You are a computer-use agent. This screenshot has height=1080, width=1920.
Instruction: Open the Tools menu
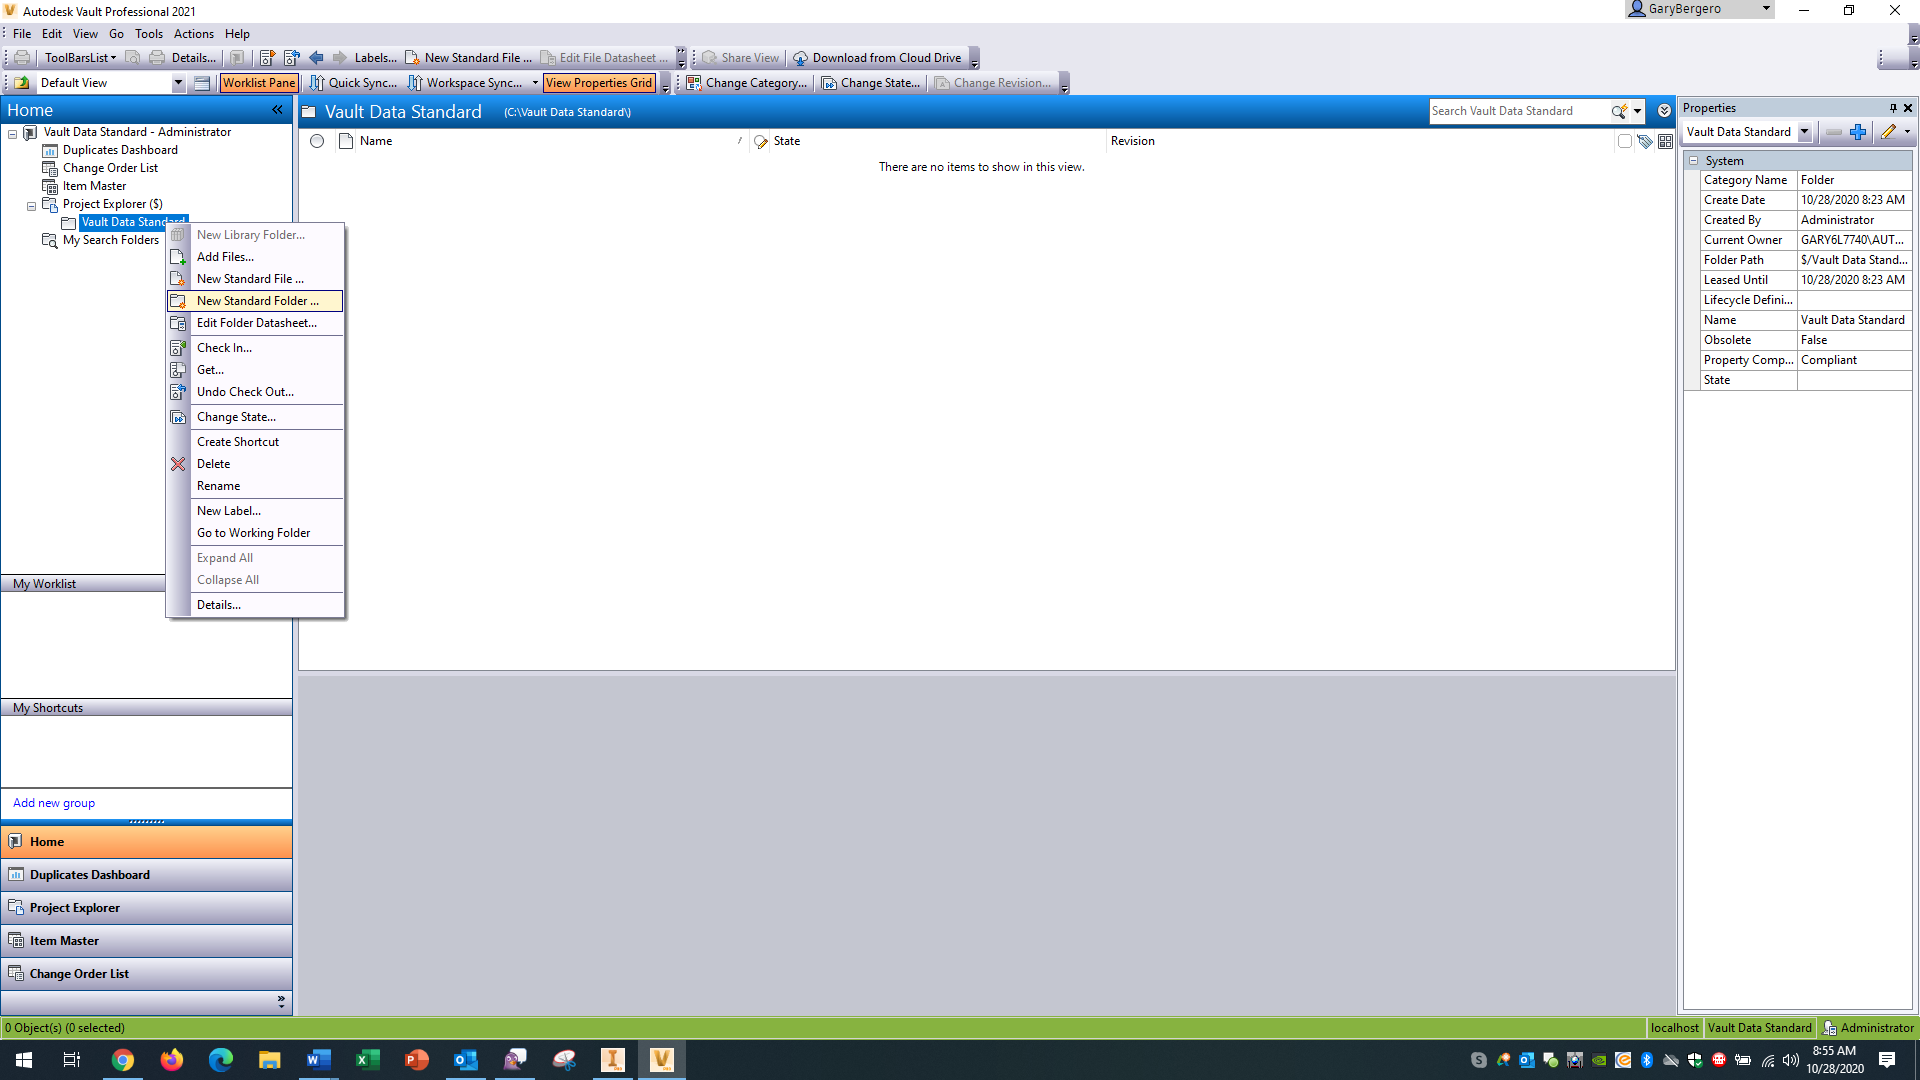148,33
